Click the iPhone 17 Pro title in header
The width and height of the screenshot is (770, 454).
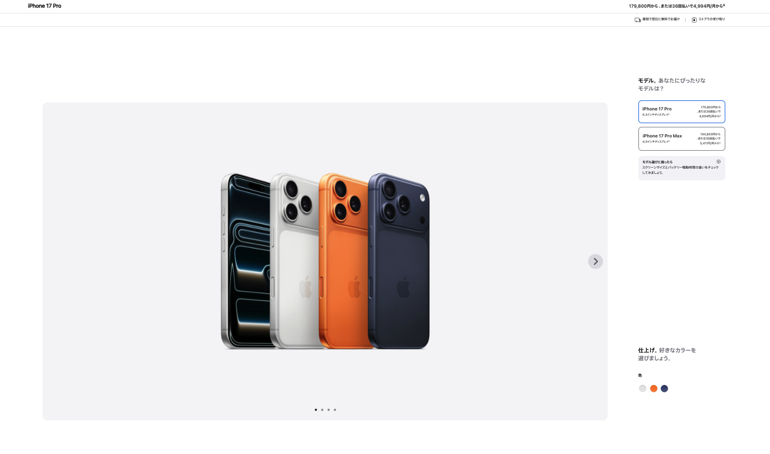tap(45, 6)
